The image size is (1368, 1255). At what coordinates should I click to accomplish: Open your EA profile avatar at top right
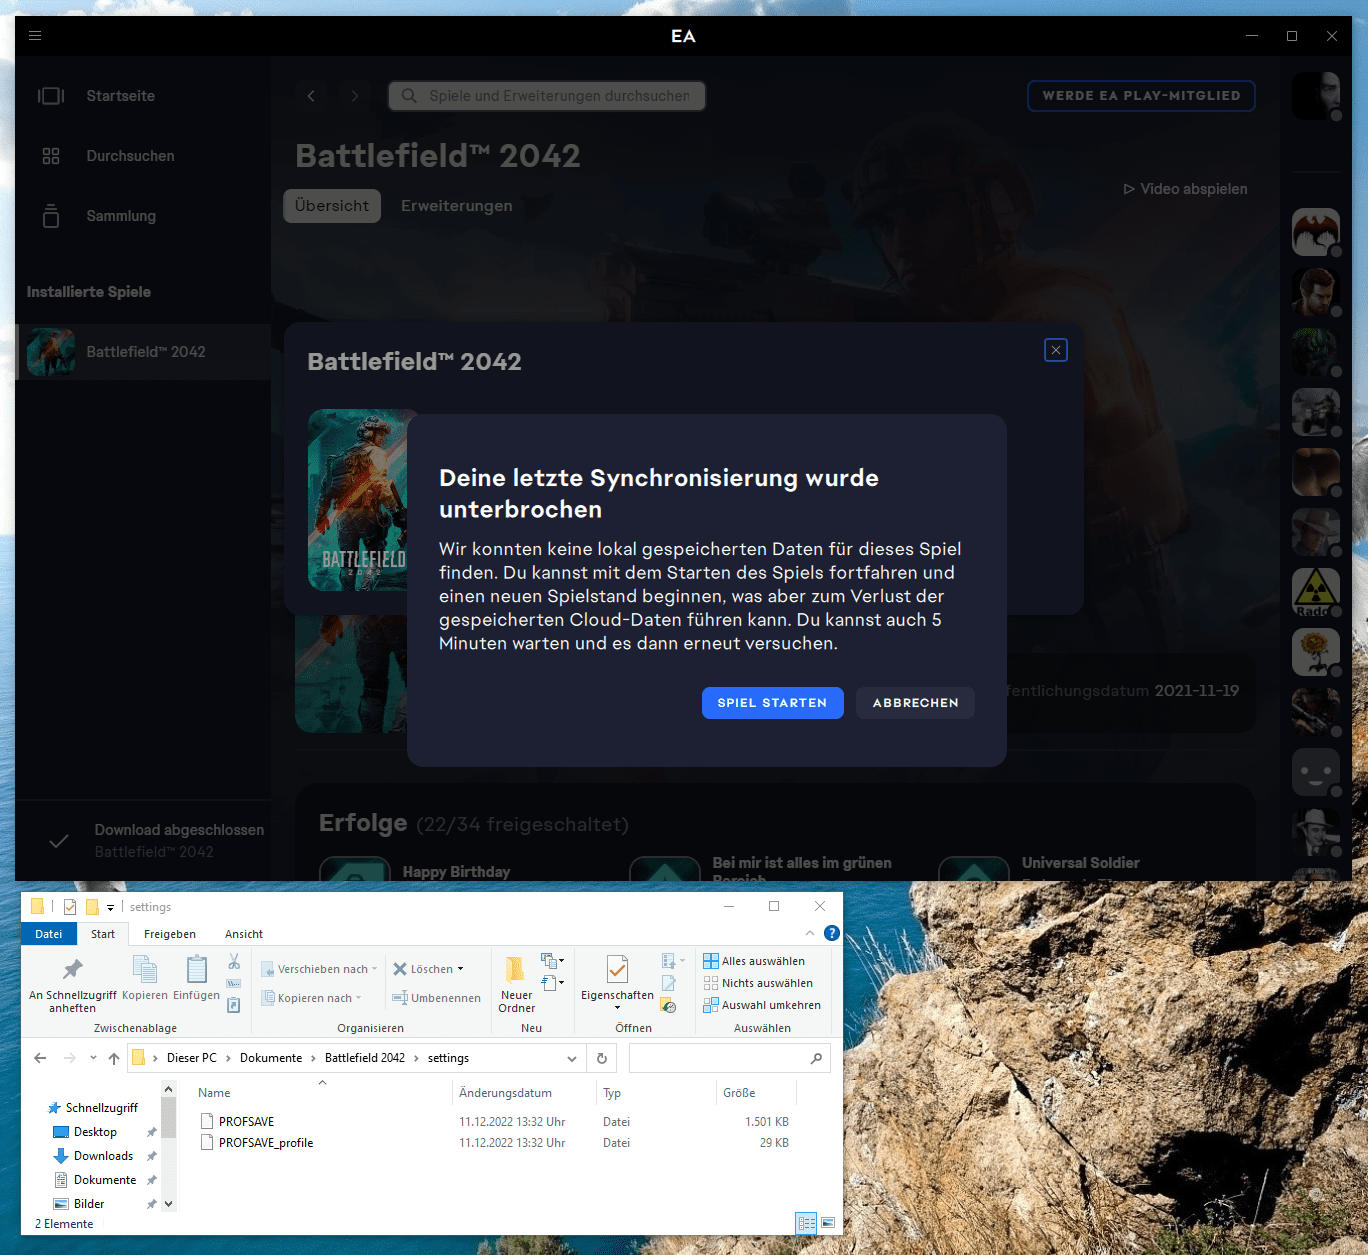coord(1315,96)
